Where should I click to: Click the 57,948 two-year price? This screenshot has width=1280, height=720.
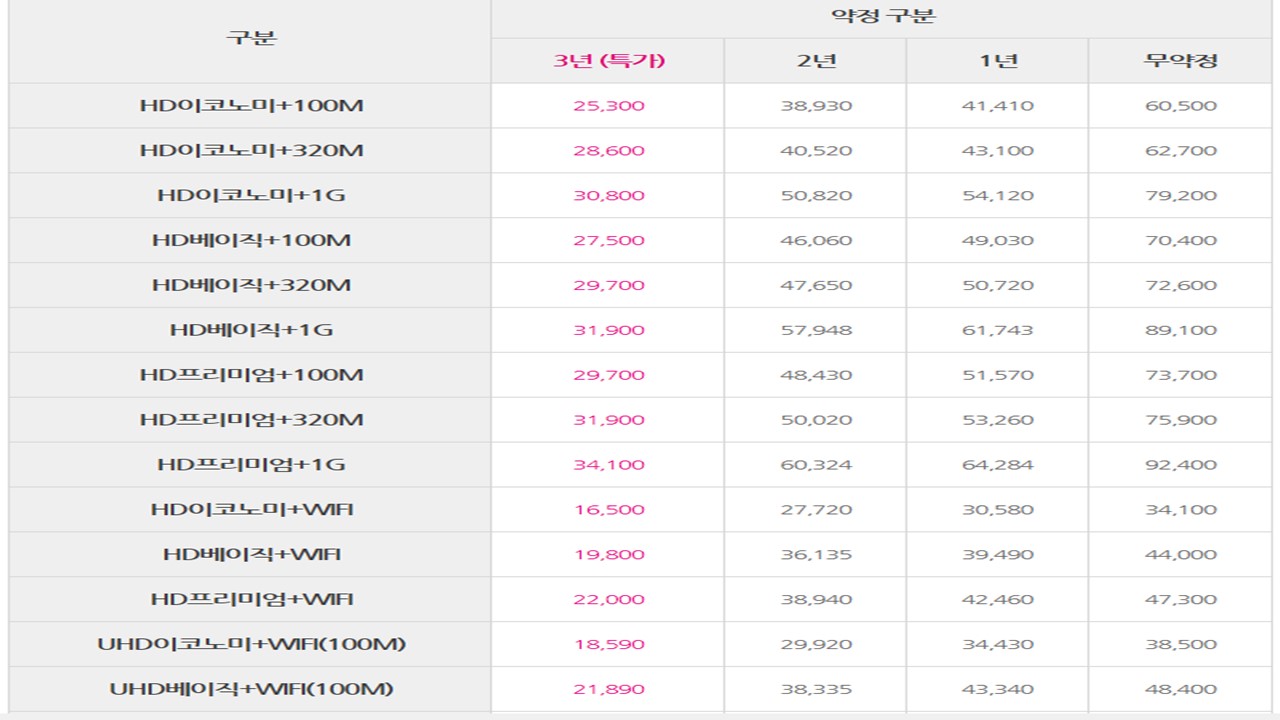[816, 330]
